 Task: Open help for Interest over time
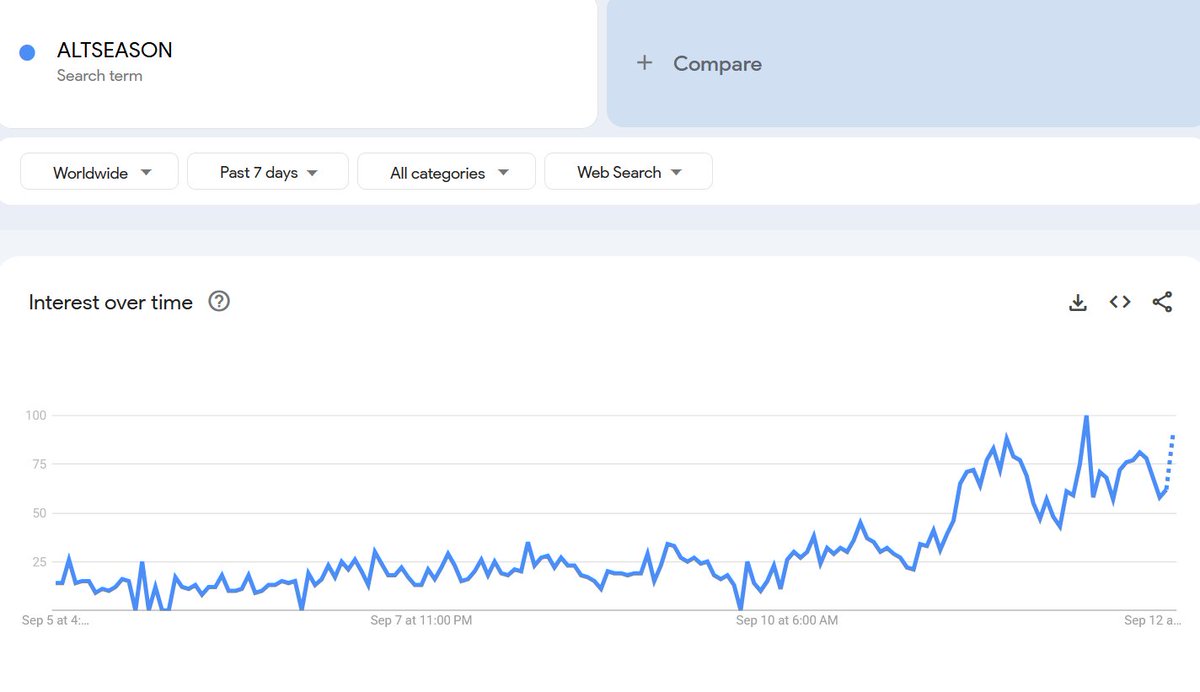(219, 302)
